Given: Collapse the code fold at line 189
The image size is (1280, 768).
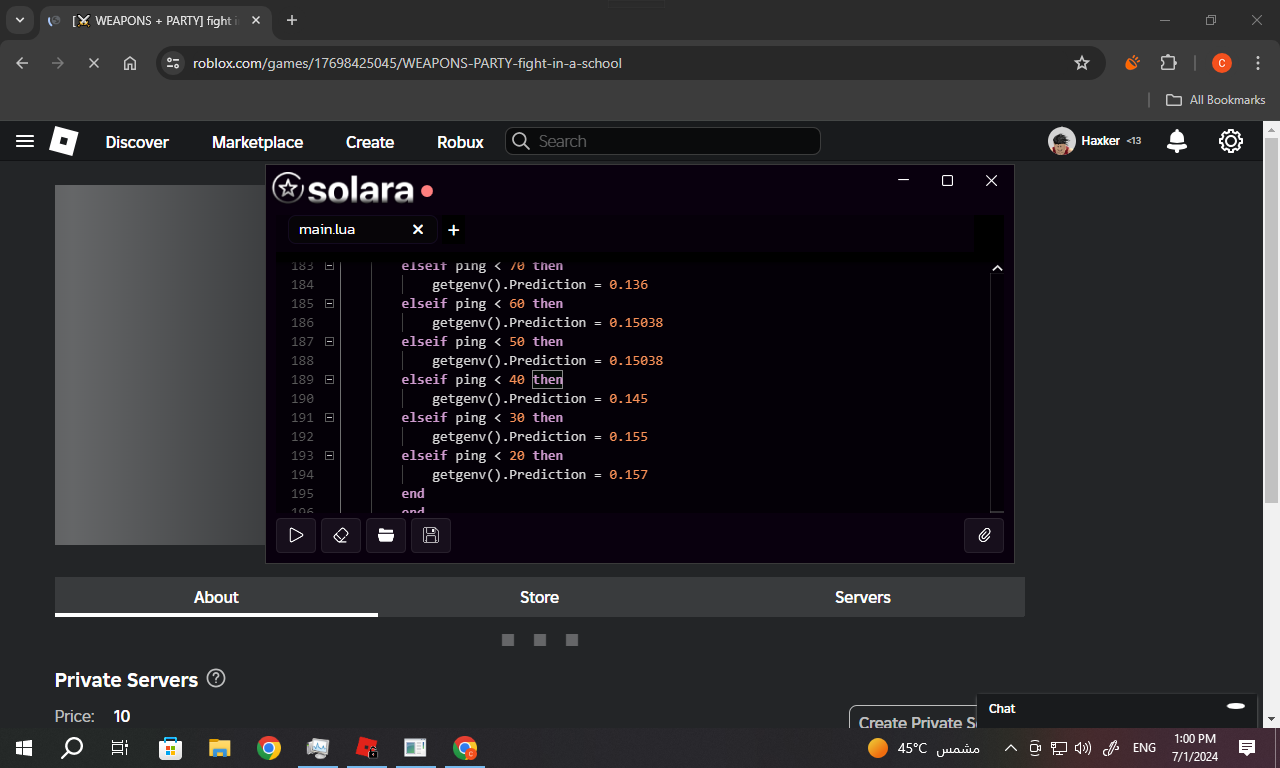Looking at the screenshot, I should pyautogui.click(x=329, y=380).
